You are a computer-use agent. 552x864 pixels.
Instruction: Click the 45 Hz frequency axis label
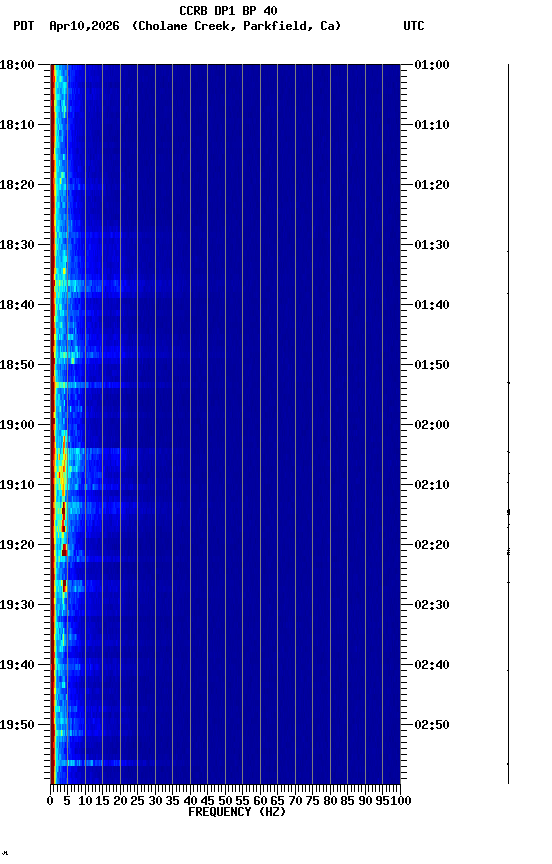208,801
